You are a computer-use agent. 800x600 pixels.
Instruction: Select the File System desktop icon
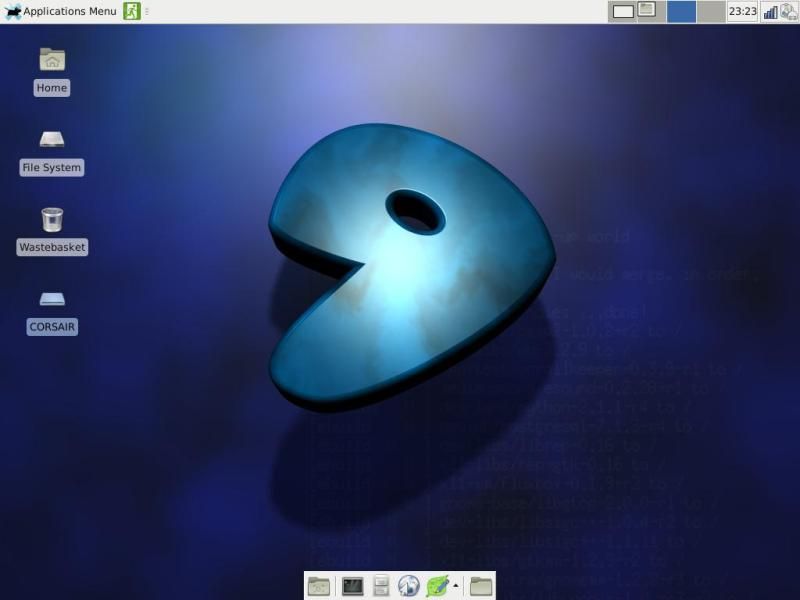point(52,153)
